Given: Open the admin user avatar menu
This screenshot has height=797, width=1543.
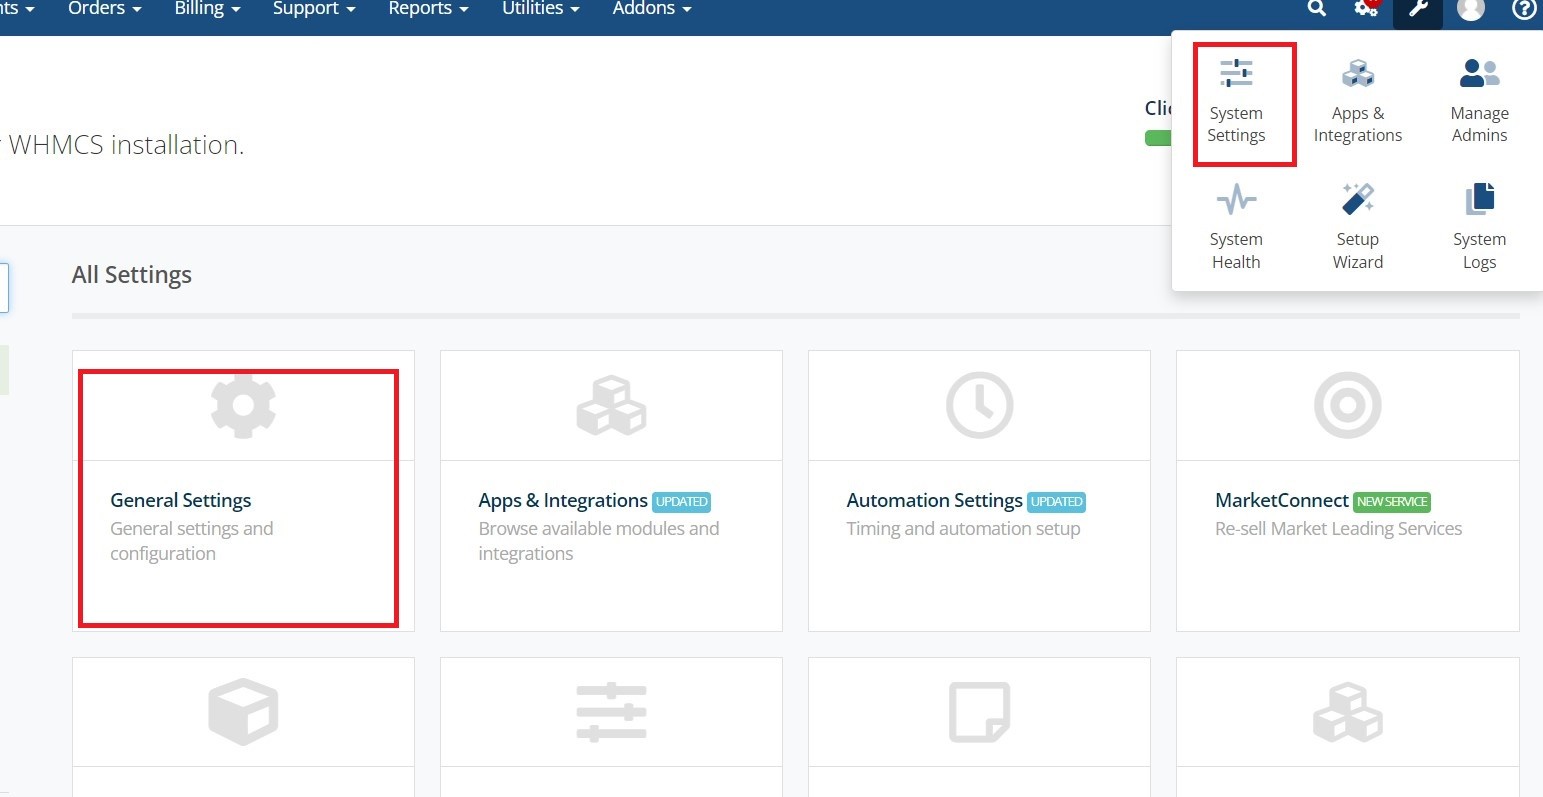Looking at the screenshot, I should click(x=1471, y=8).
